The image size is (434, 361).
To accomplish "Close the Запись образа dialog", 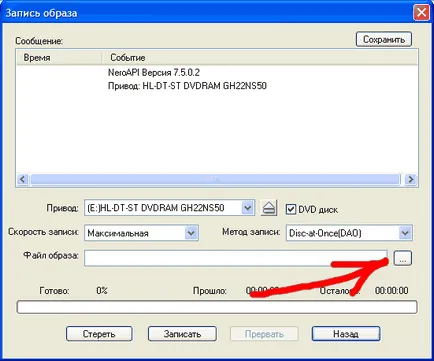I will (421, 13).
